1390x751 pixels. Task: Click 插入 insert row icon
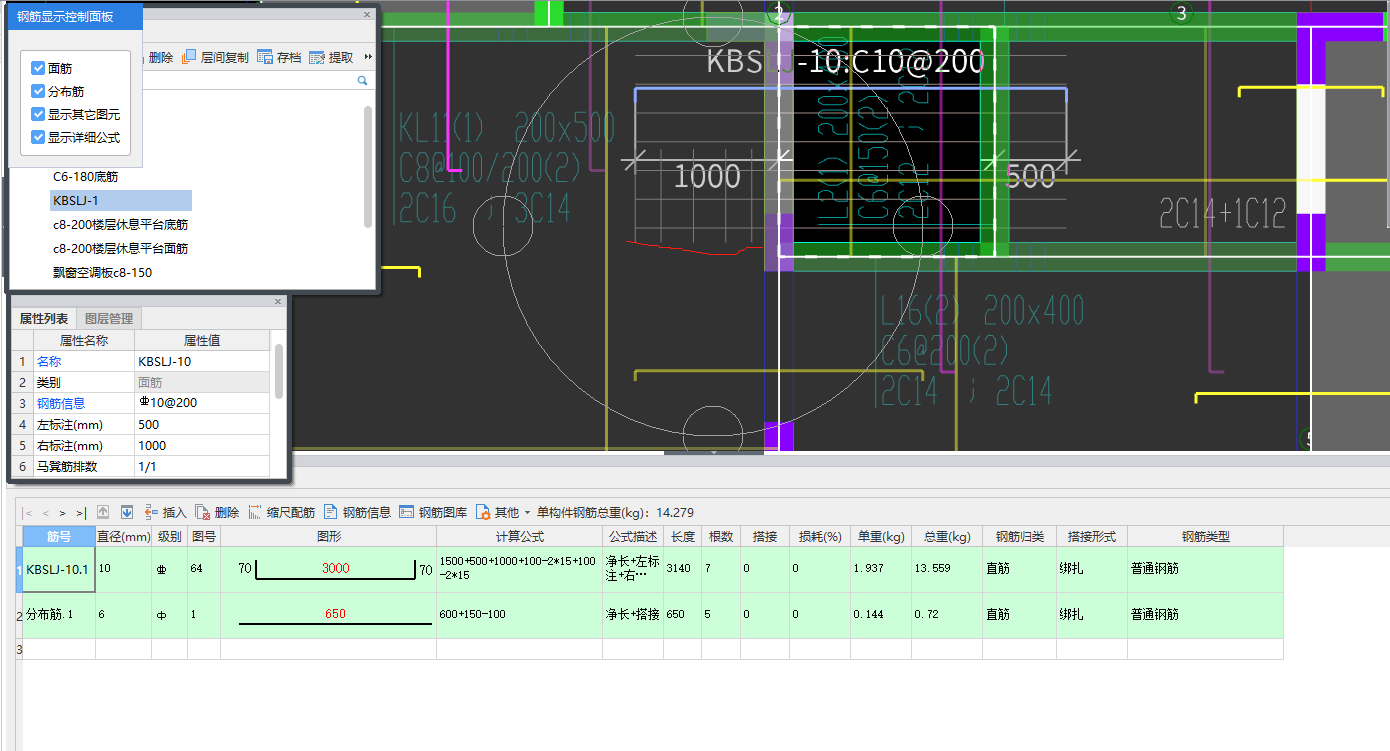tap(165, 512)
